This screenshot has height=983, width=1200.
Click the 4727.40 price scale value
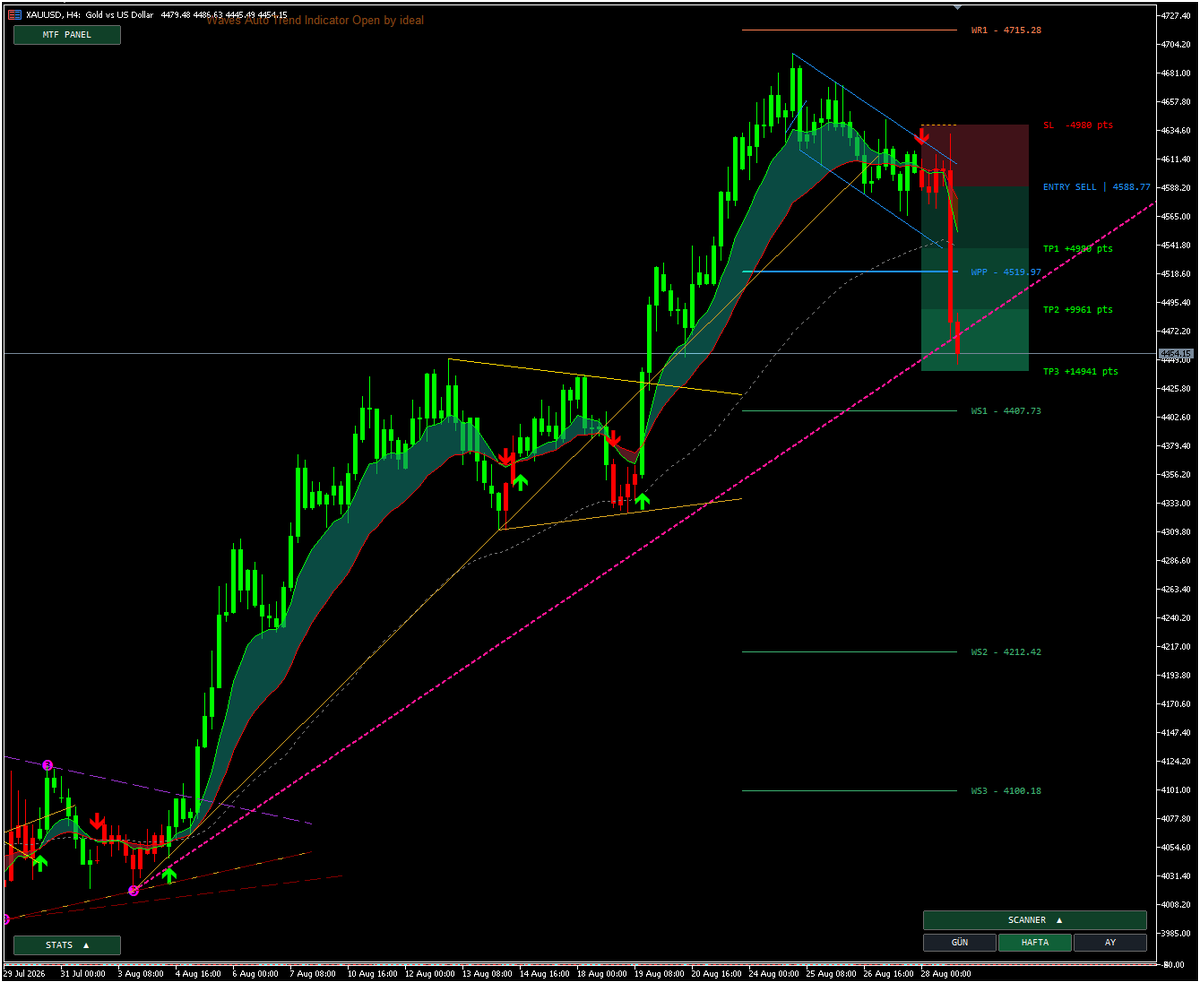click(1175, 15)
